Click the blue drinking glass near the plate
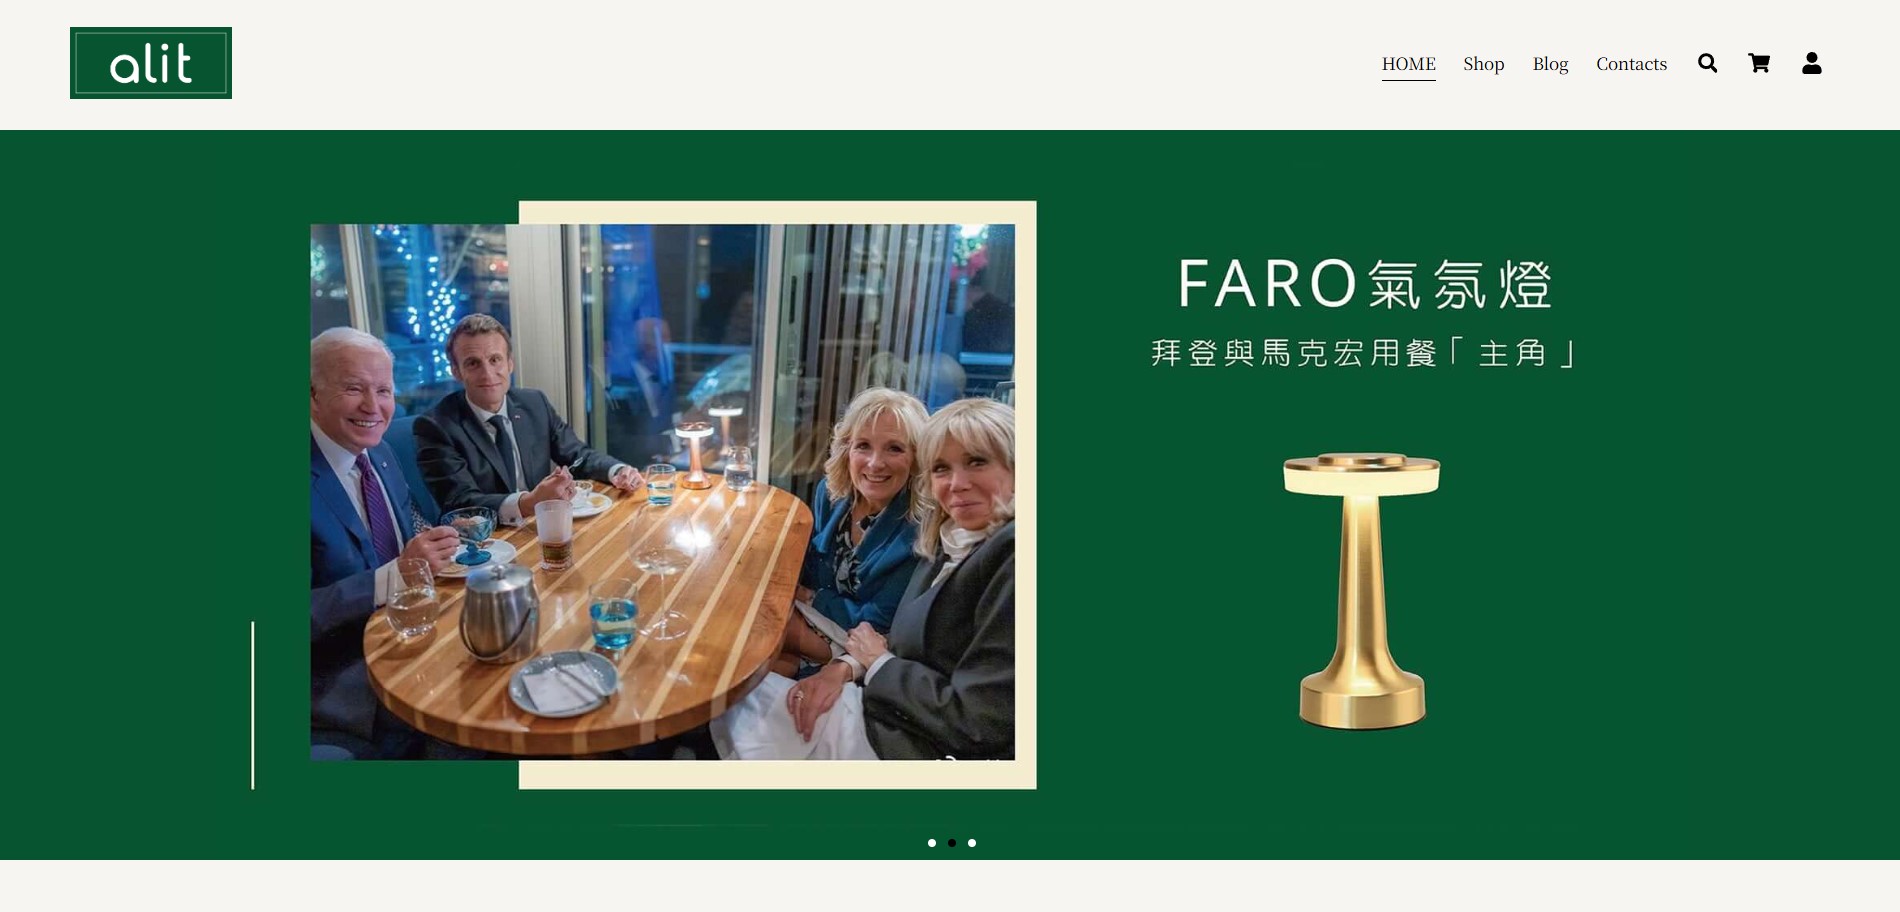 pos(613,615)
